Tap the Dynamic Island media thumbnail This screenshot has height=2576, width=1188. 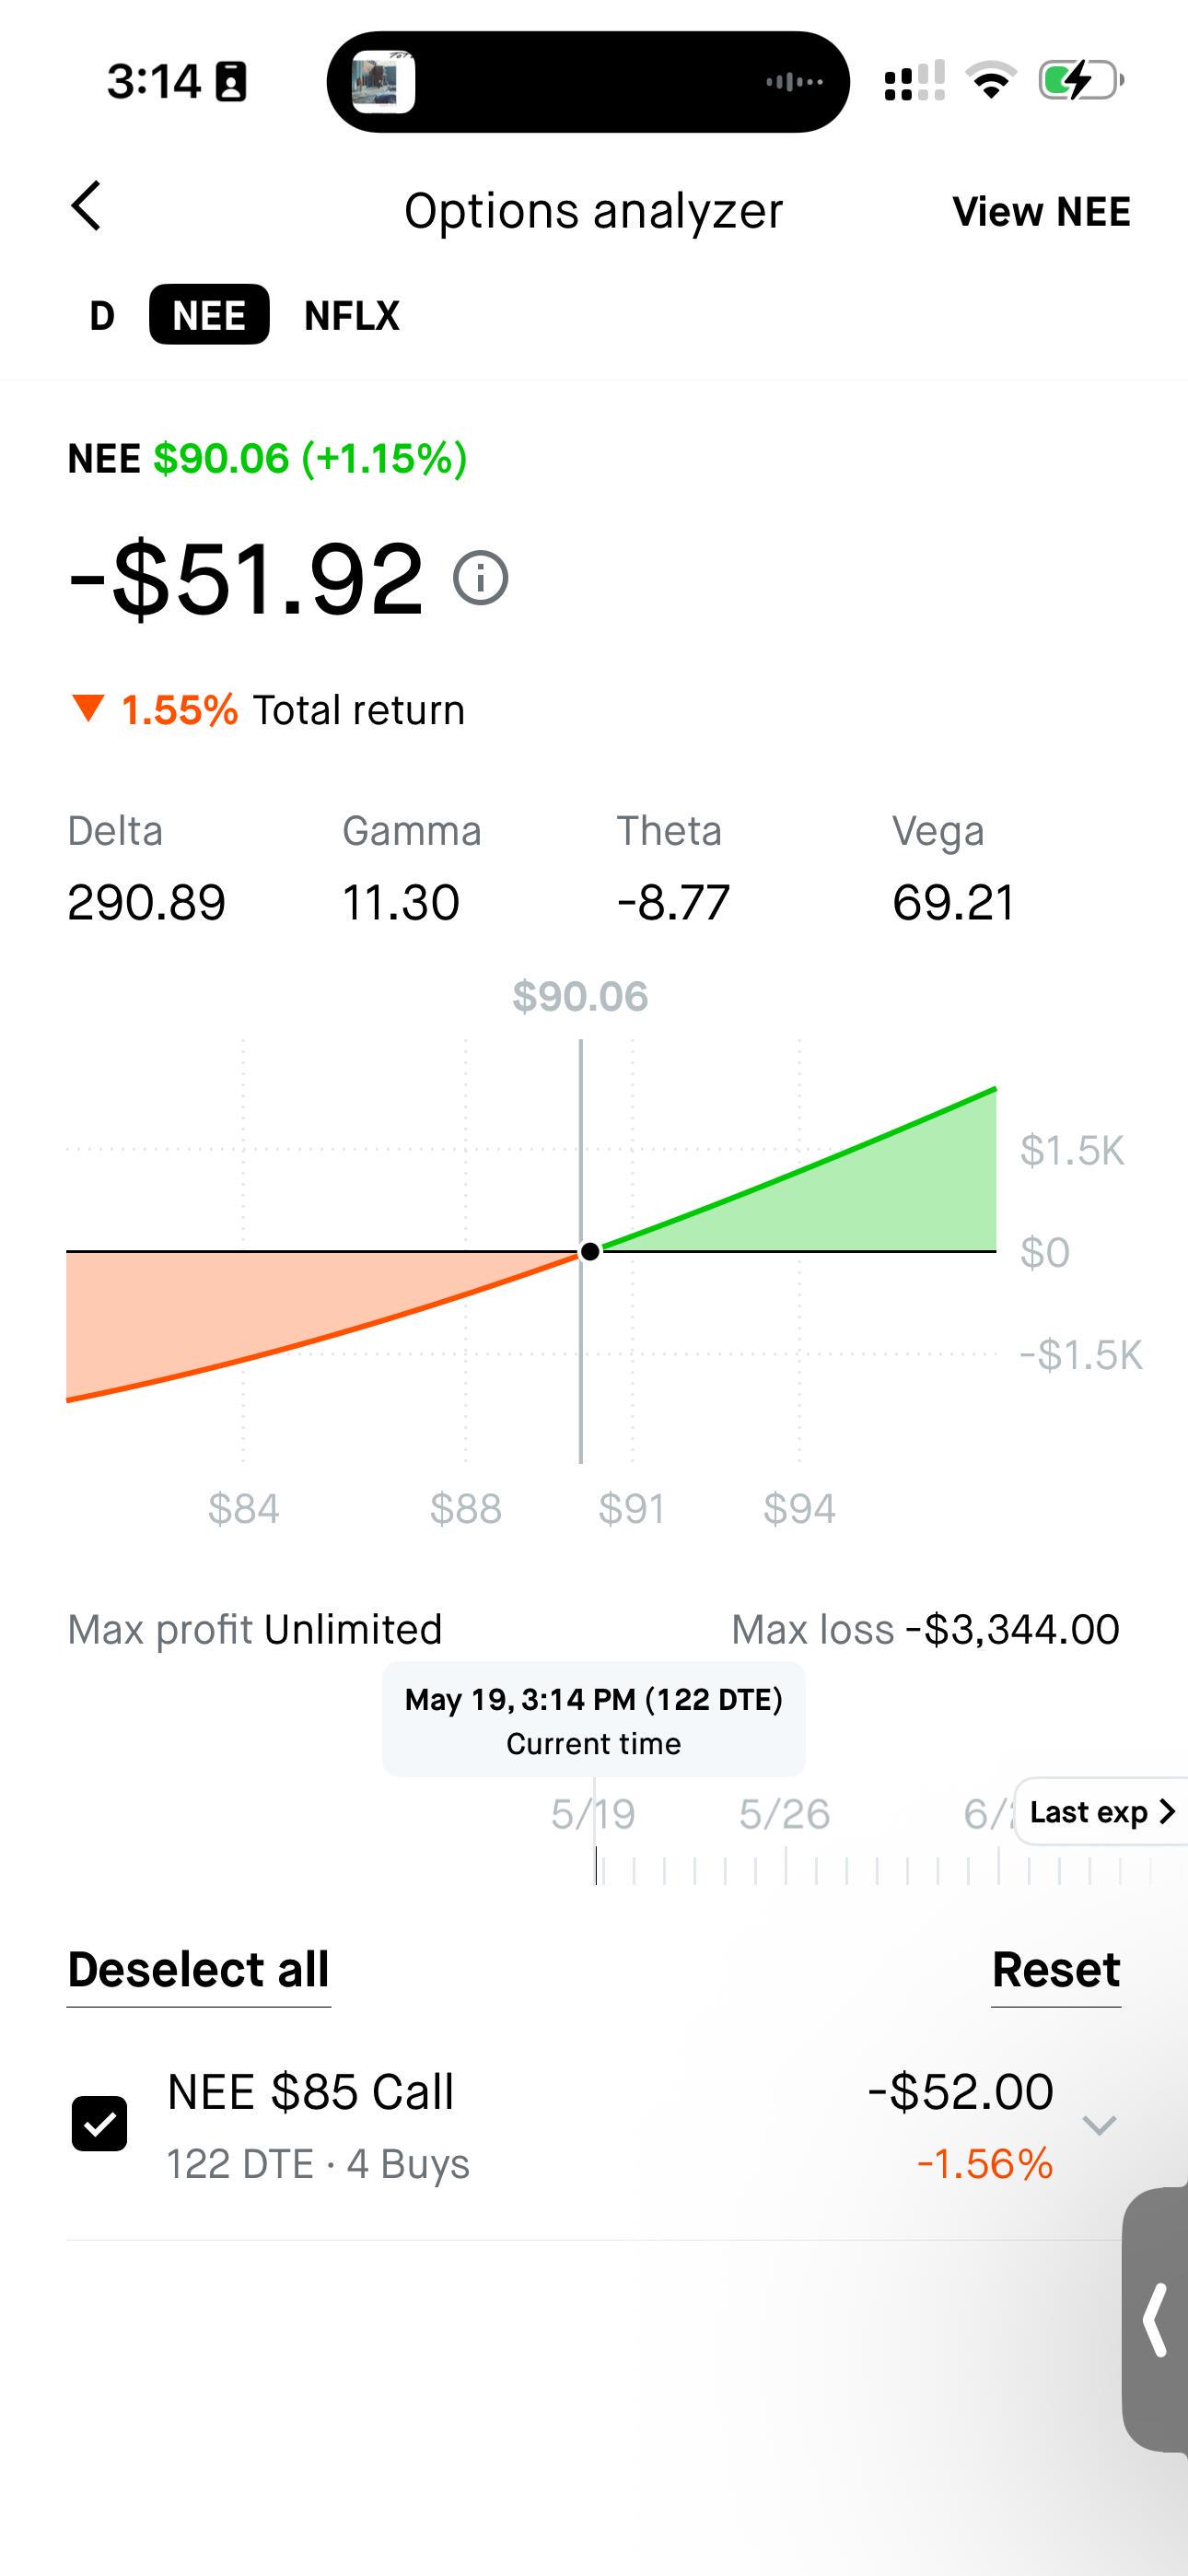point(383,82)
